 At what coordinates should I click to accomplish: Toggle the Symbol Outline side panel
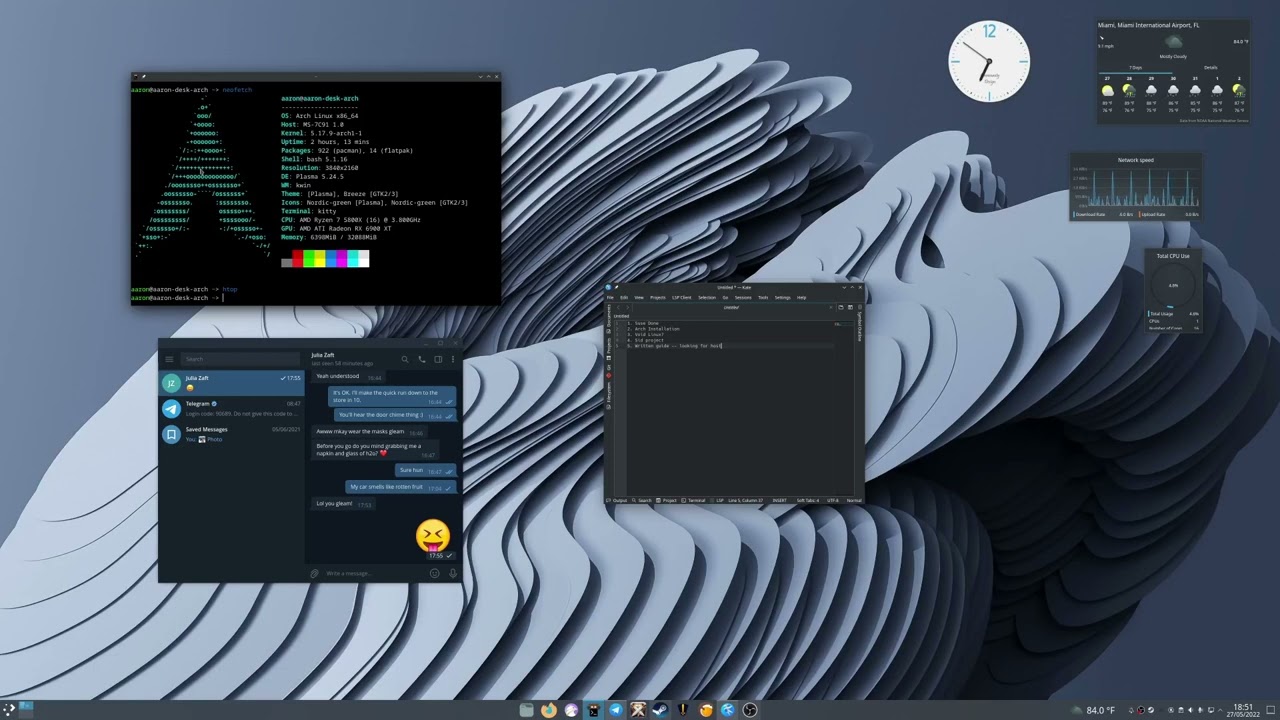click(x=859, y=326)
